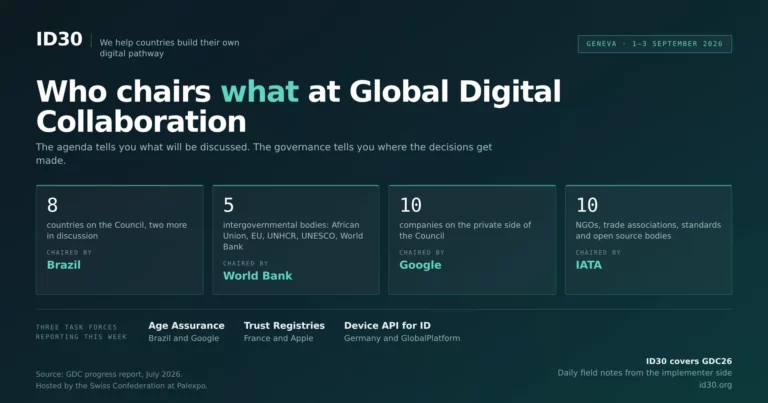The width and height of the screenshot is (768, 403).
Task: Click the highlighted word 'what' in the headline
Action: [260, 91]
